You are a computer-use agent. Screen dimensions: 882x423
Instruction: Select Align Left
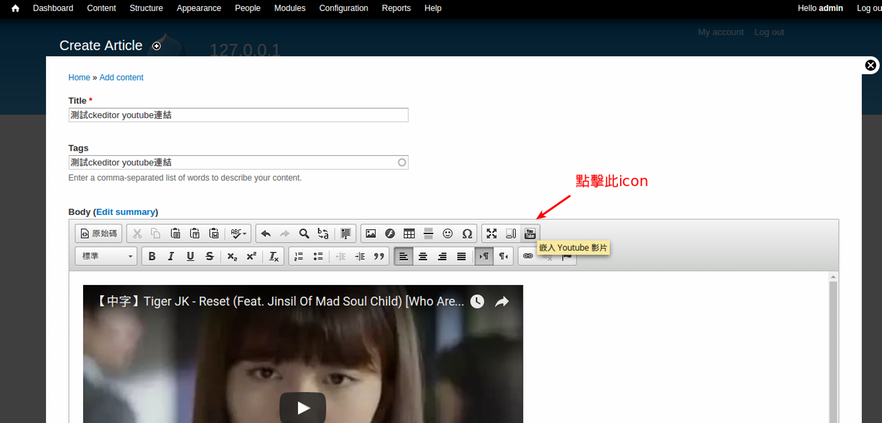click(x=404, y=256)
